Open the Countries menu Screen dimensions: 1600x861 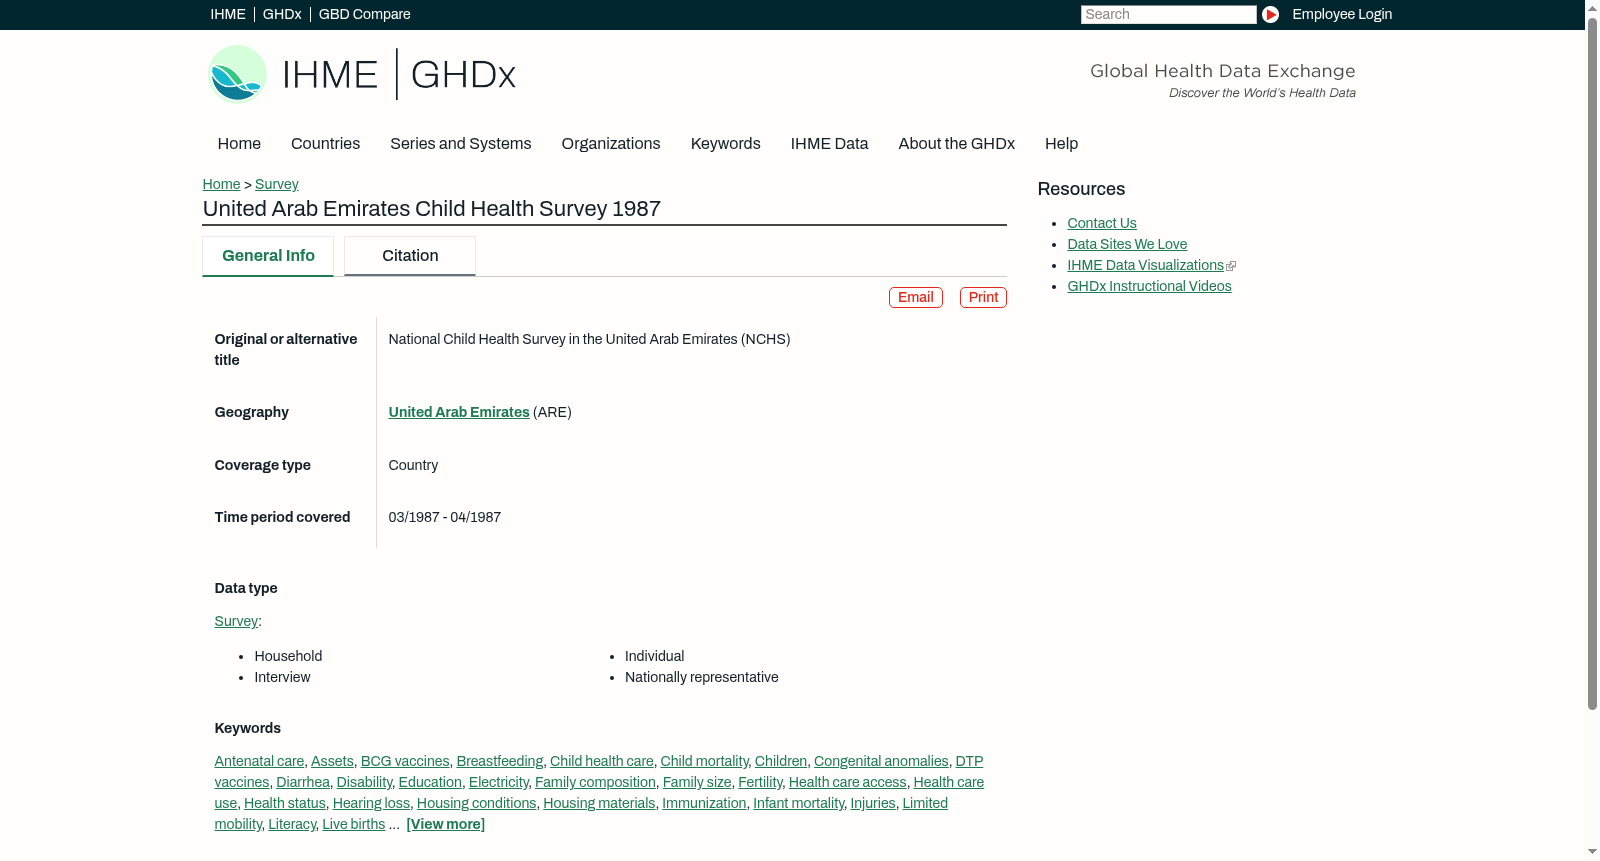point(325,144)
